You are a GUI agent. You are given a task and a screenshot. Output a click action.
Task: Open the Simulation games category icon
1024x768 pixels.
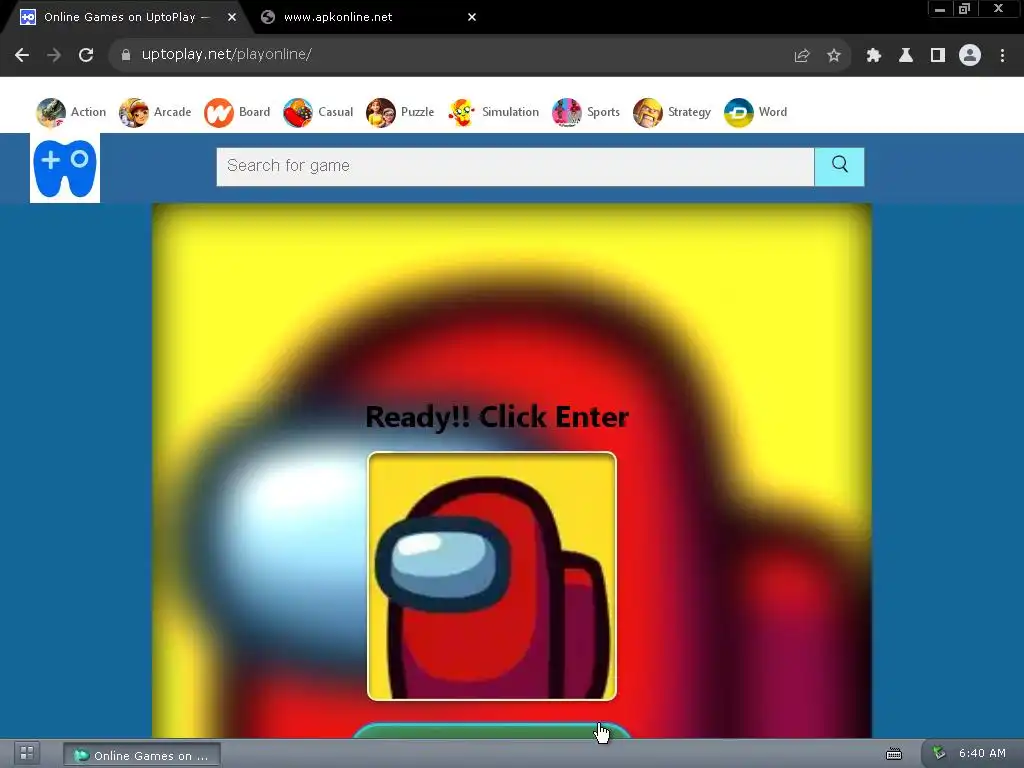pos(462,112)
